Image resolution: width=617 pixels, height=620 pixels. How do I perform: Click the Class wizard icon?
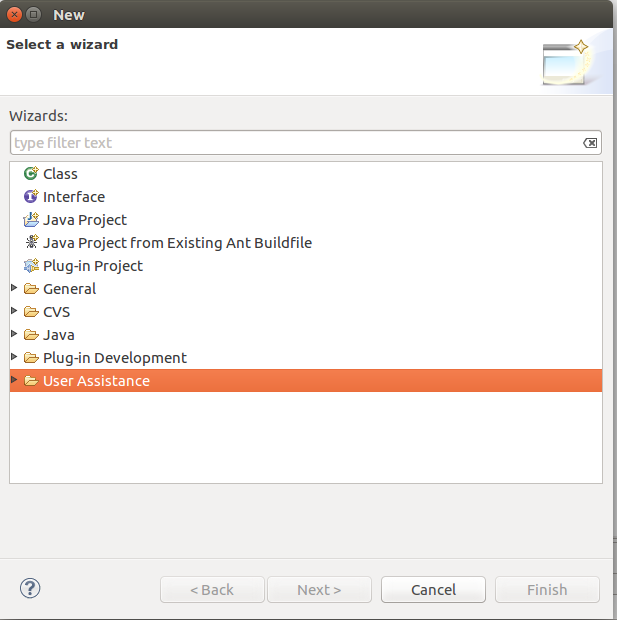pyautogui.click(x=31, y=174)
